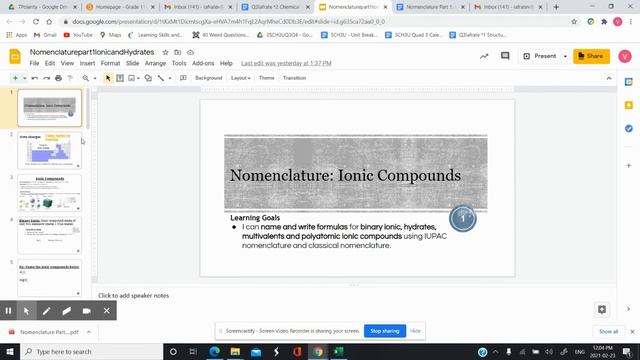Open the Present options dropdown arrow
640x360 pixels.
565,56
